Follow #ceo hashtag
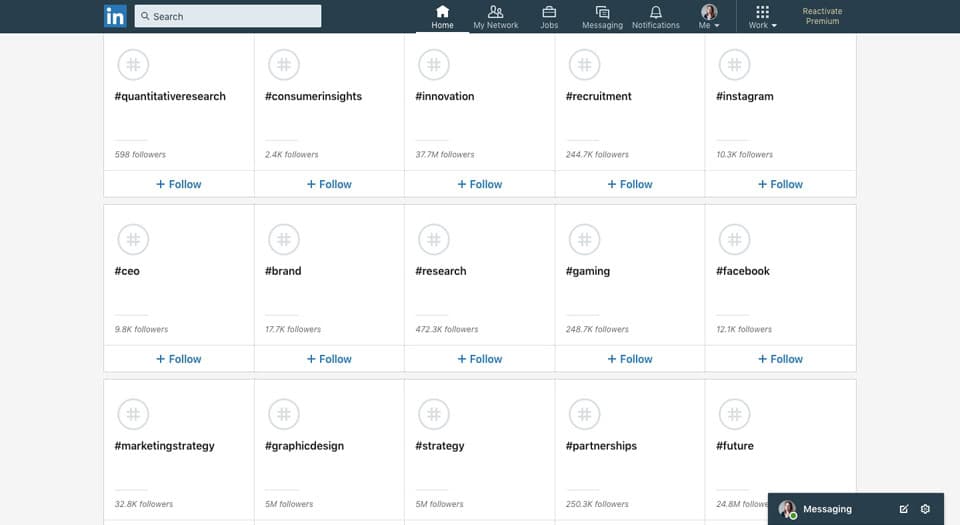Viewport: 960px width, 525px height. click(x=179, y=359)
